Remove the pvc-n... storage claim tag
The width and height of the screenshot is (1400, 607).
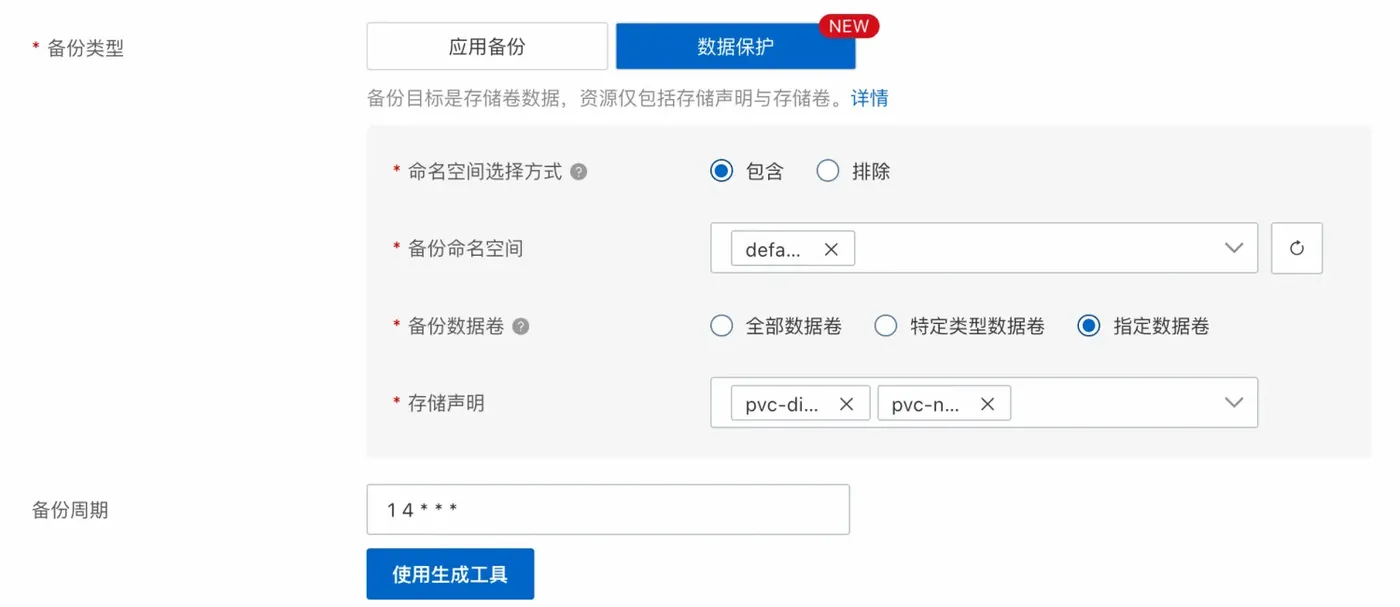click(x=987, y=403)
